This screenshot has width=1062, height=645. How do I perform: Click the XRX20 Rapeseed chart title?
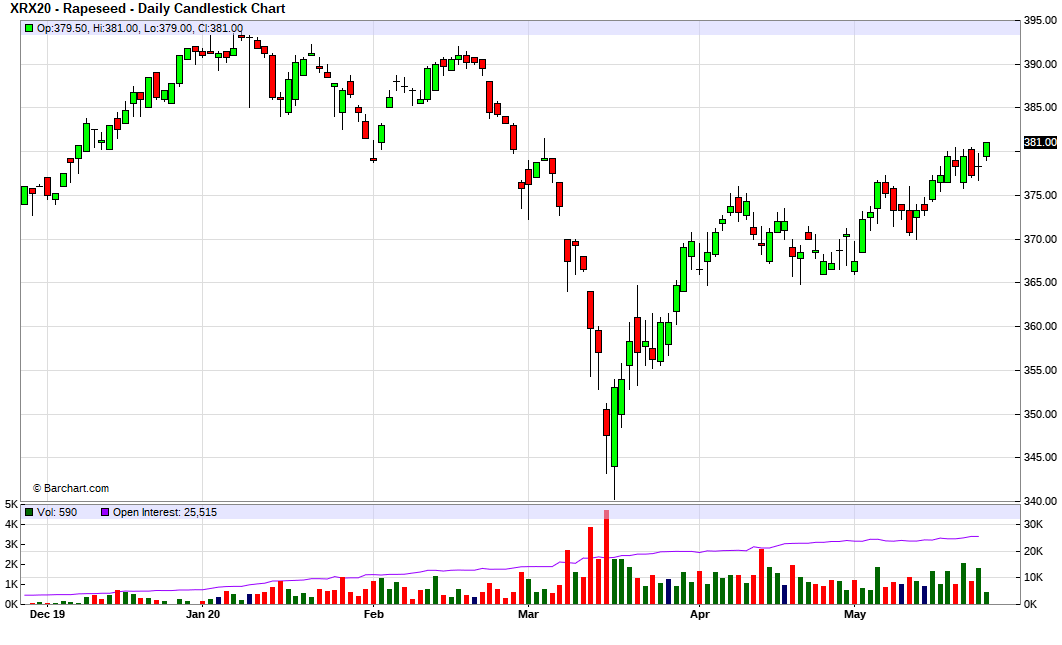[147, 8]
